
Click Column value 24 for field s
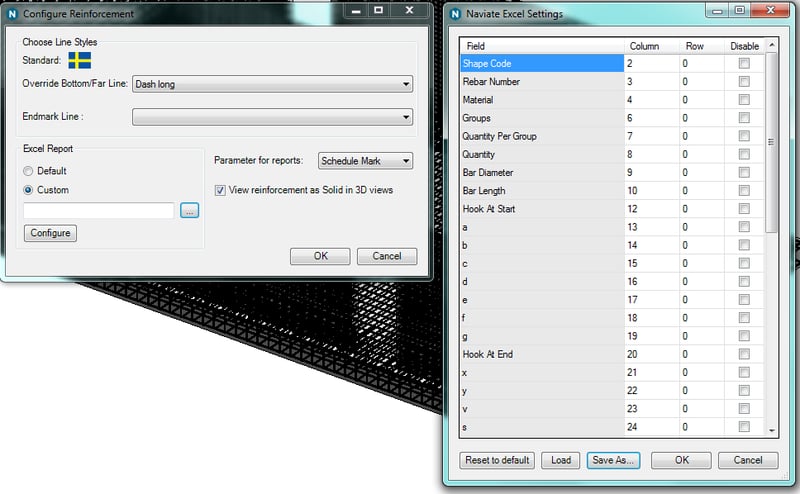coord(652,427)
